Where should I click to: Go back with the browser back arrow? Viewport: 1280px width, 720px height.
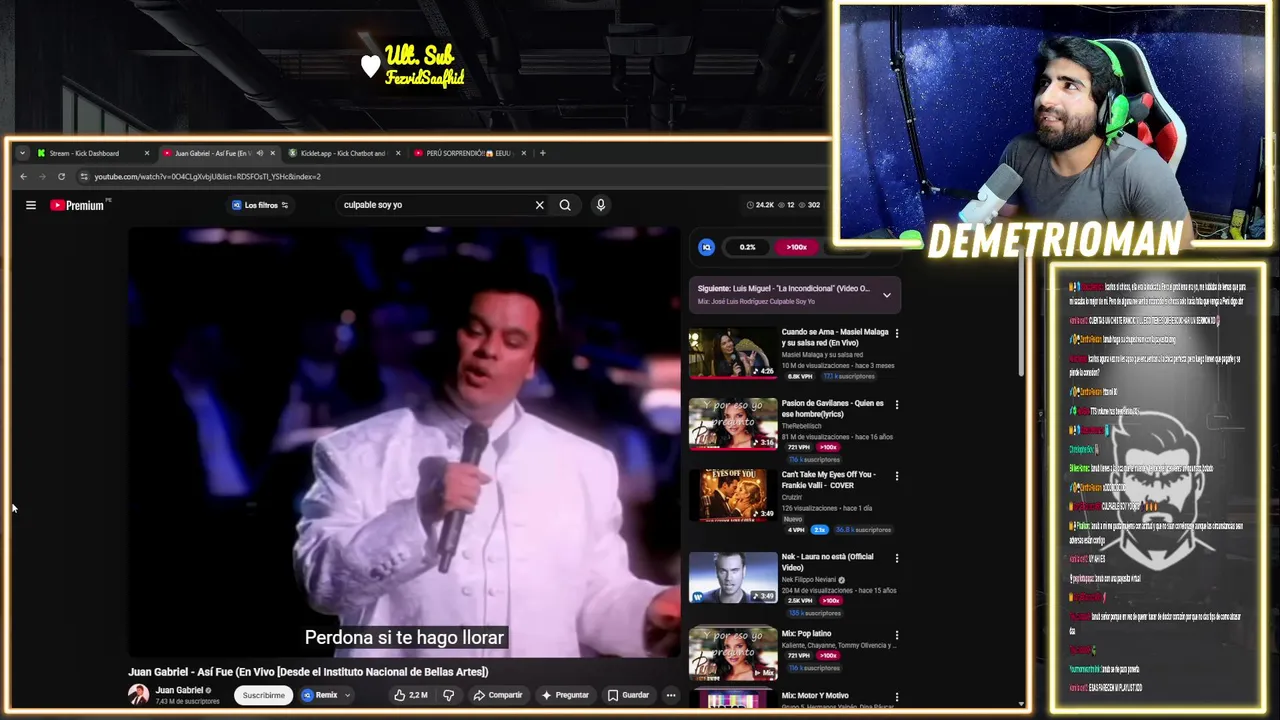tap(23, 177)
